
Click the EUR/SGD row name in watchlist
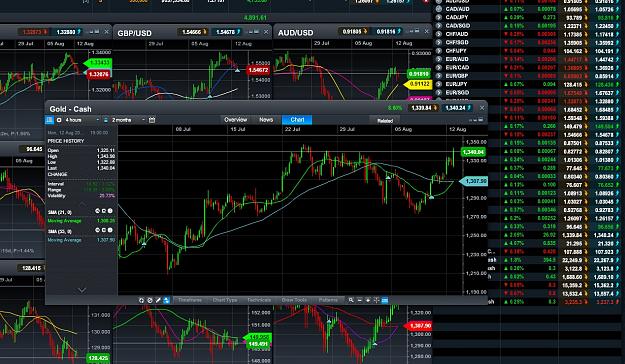tap(457, 92)
